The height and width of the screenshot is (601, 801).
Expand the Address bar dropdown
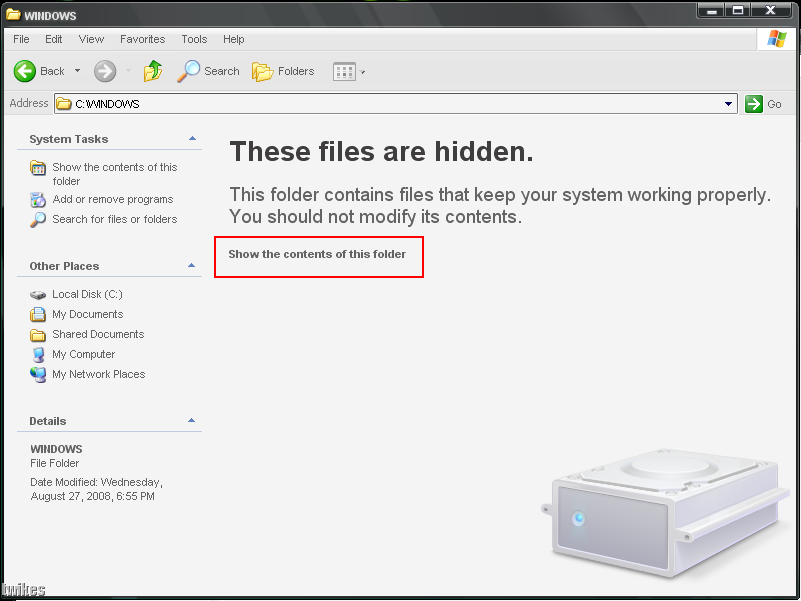pyautogui.click(x=728, y=104)
